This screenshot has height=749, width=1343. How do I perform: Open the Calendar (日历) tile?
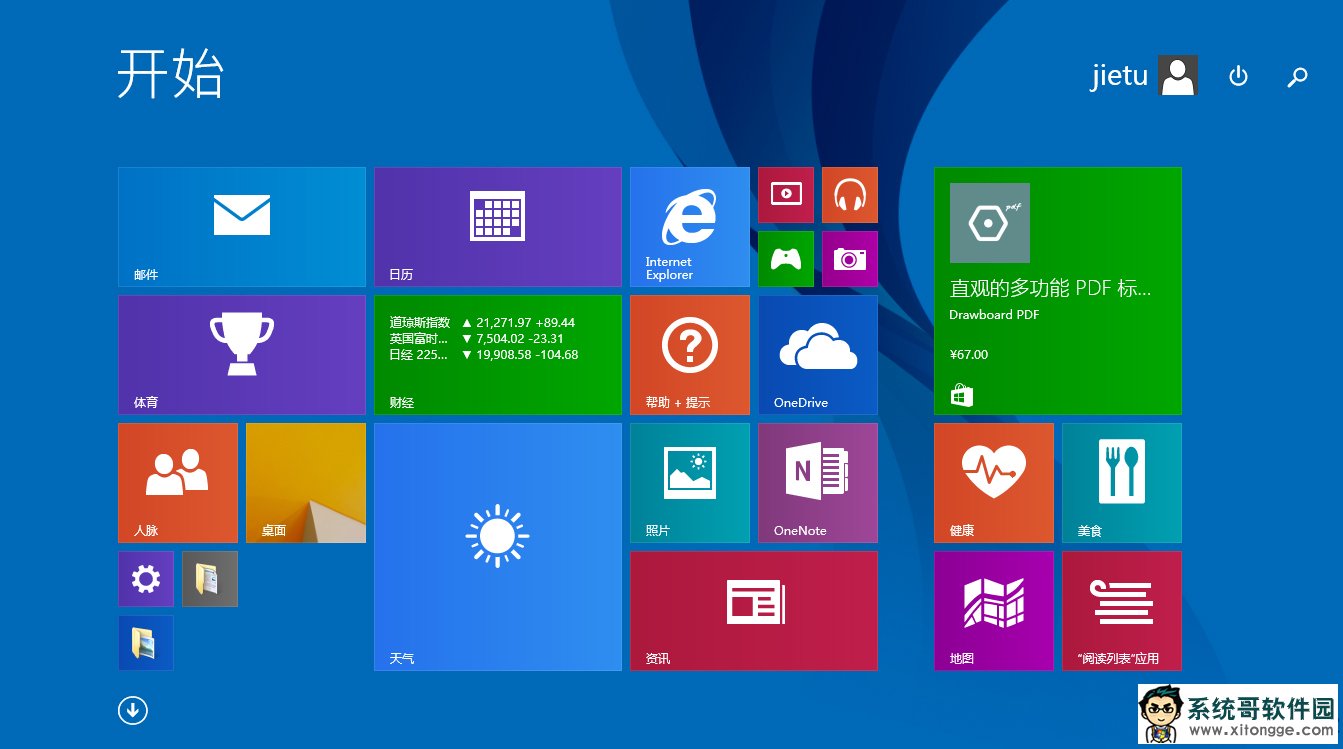pyautogui.click(x=497, y=227)
